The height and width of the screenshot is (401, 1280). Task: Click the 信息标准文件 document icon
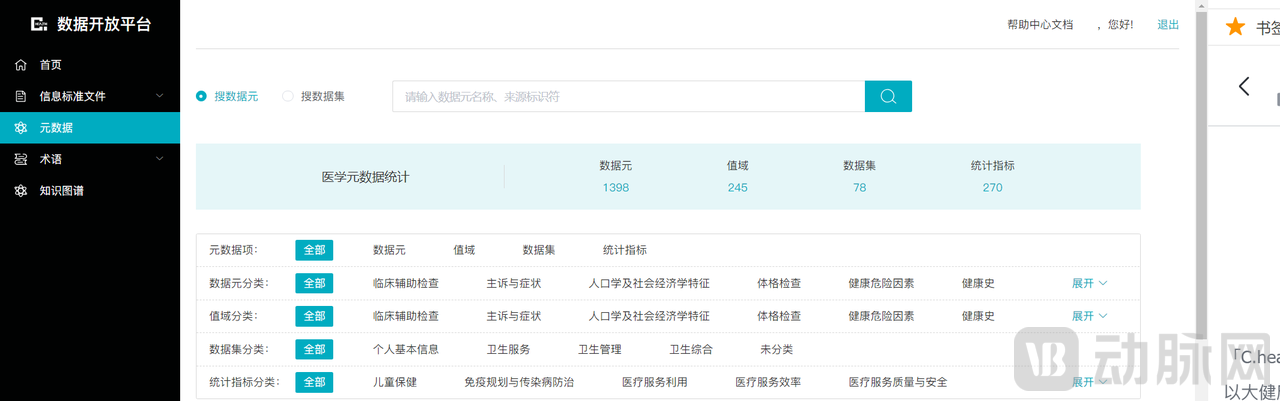click(x=21, y=96)
